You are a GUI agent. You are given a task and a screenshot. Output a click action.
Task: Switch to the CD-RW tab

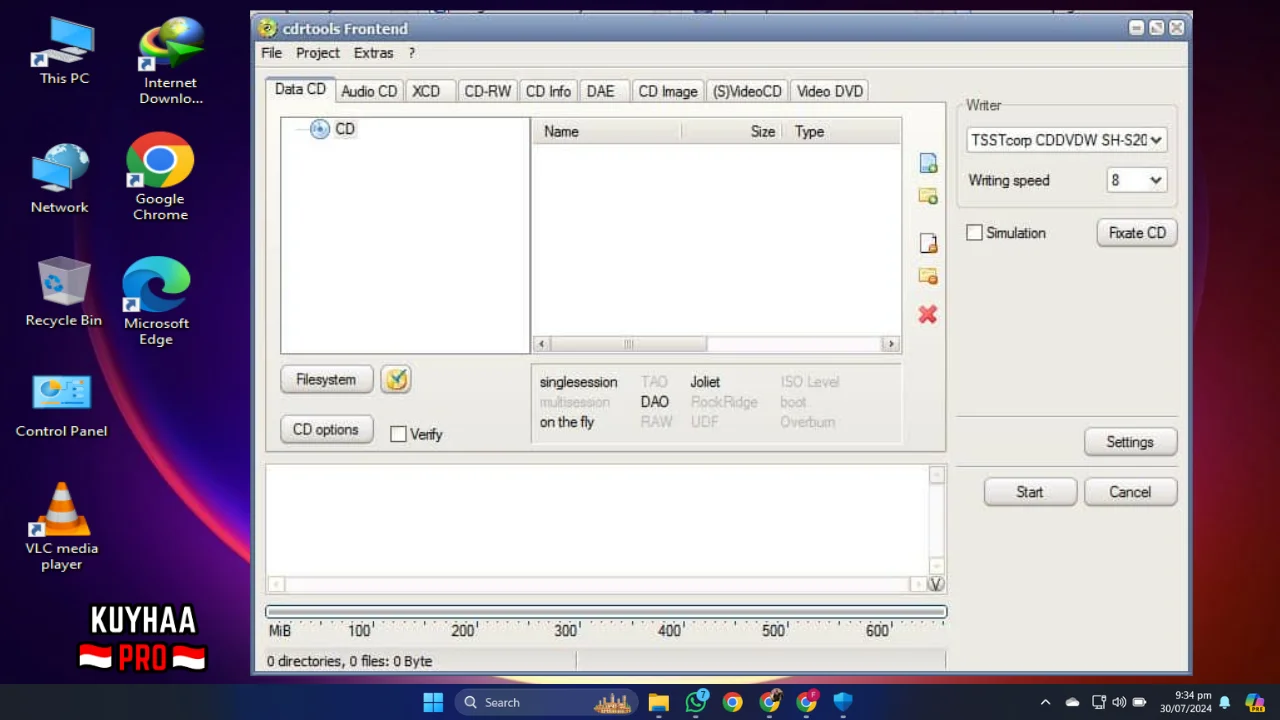487,91
